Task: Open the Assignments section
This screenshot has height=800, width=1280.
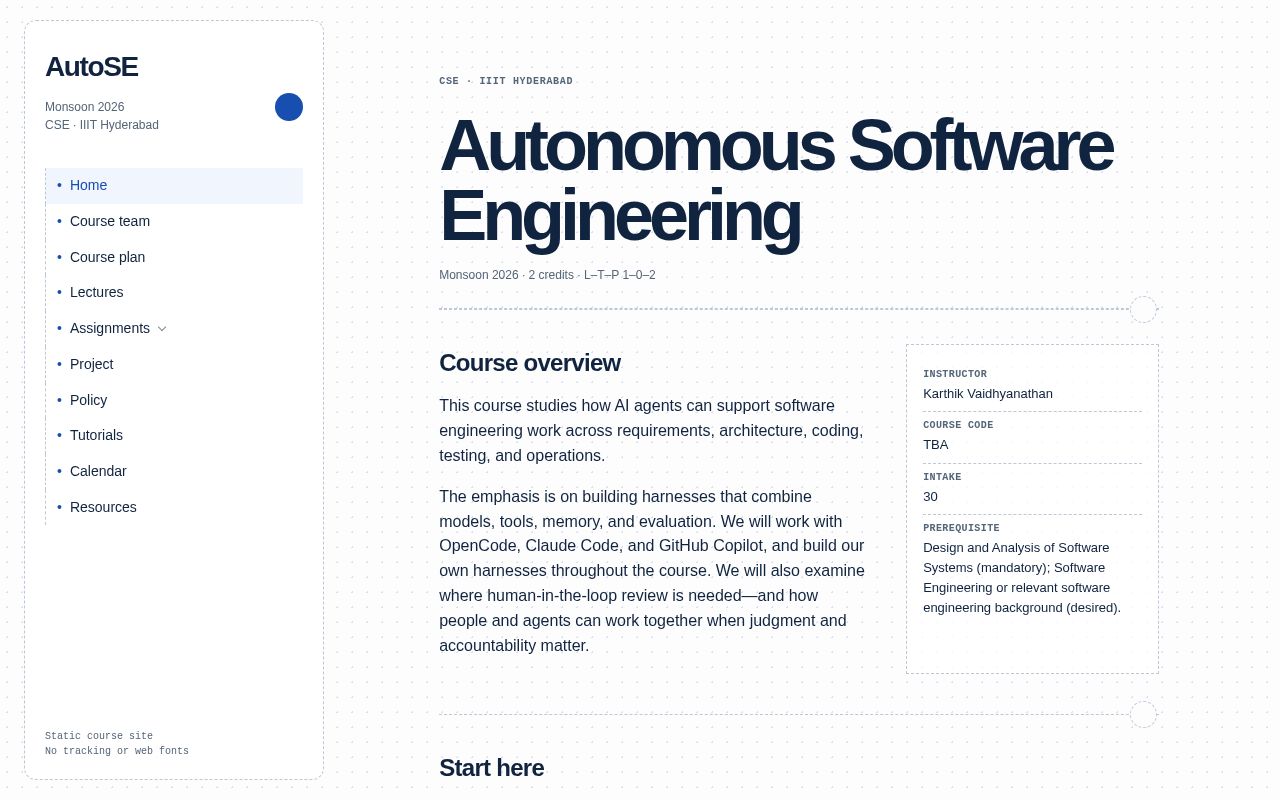Action: (x=110, y=328)
